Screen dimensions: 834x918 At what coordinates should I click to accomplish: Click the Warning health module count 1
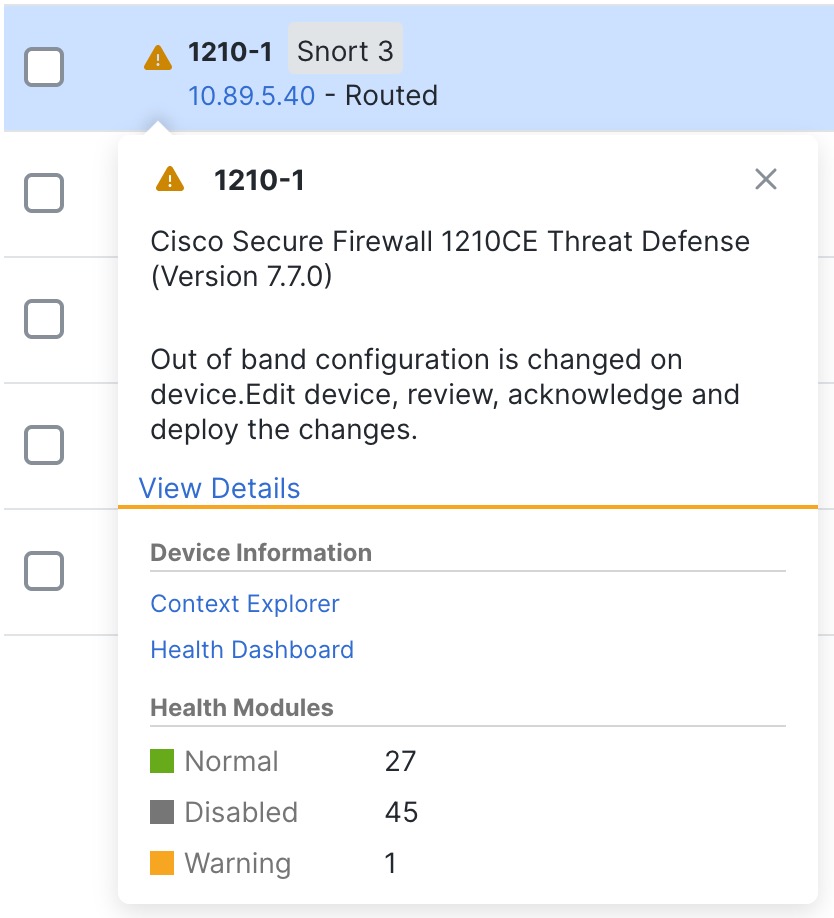tap(391, 863)
